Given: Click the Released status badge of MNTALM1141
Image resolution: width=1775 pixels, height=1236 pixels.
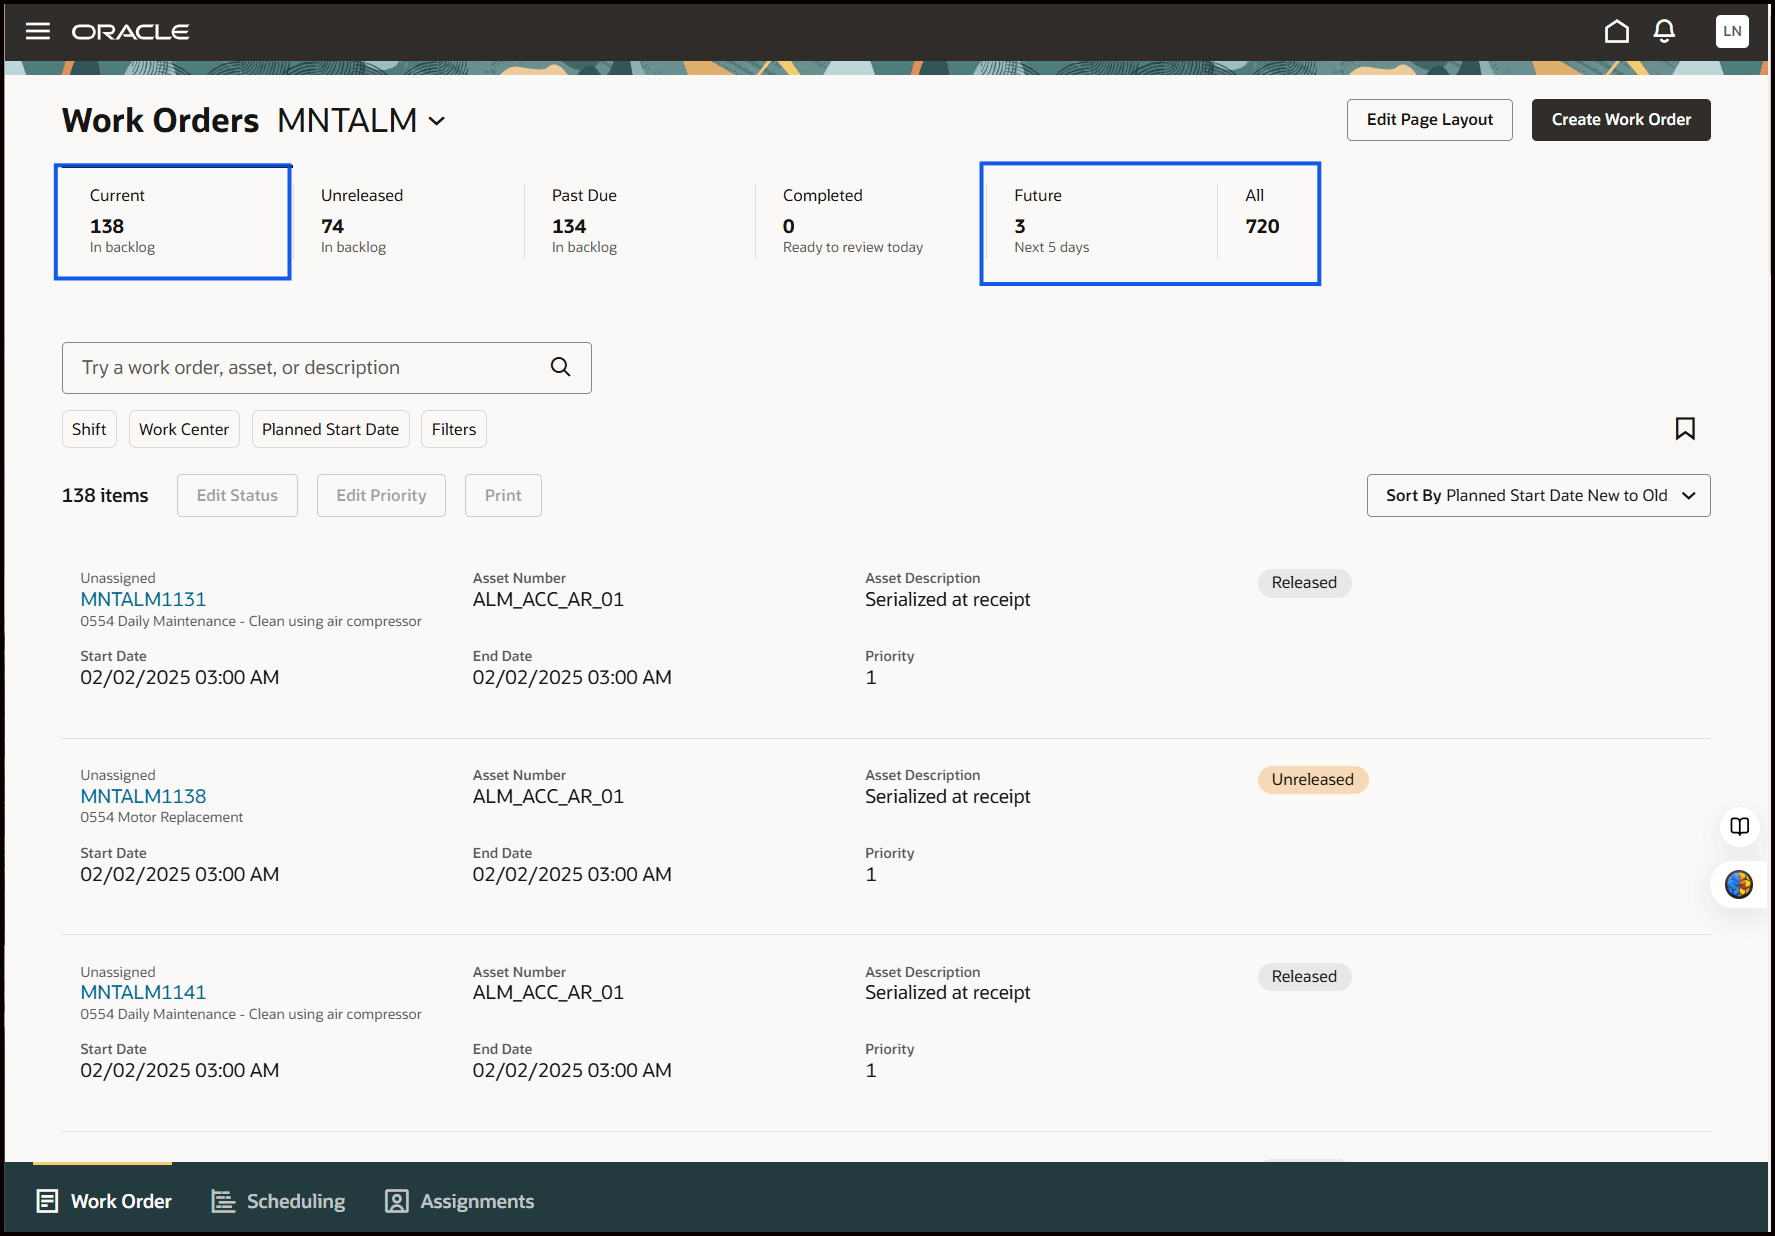Looking at the screenshot, I should [1304, 977].
